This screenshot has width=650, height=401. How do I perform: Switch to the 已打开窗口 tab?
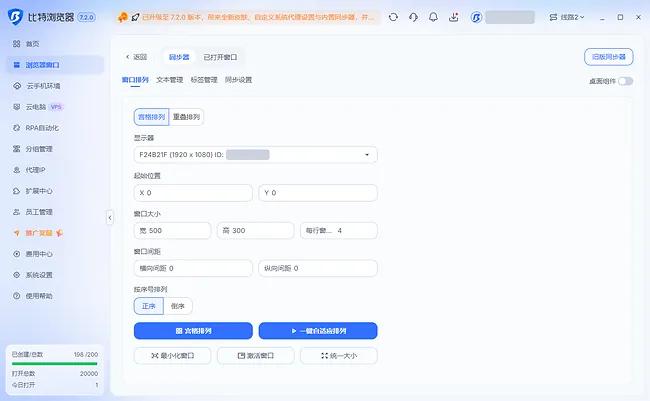[220, 57]
